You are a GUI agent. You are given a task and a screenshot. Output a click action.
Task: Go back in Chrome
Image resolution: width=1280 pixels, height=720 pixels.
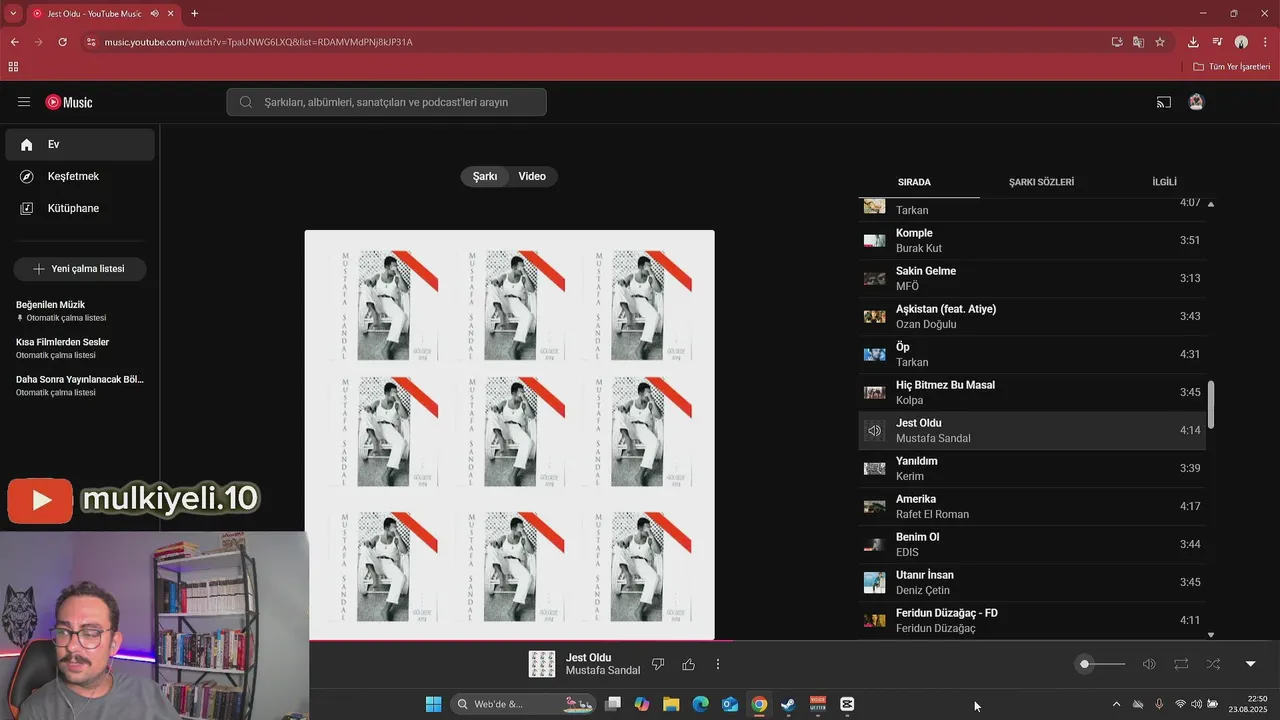coord(14,42)
